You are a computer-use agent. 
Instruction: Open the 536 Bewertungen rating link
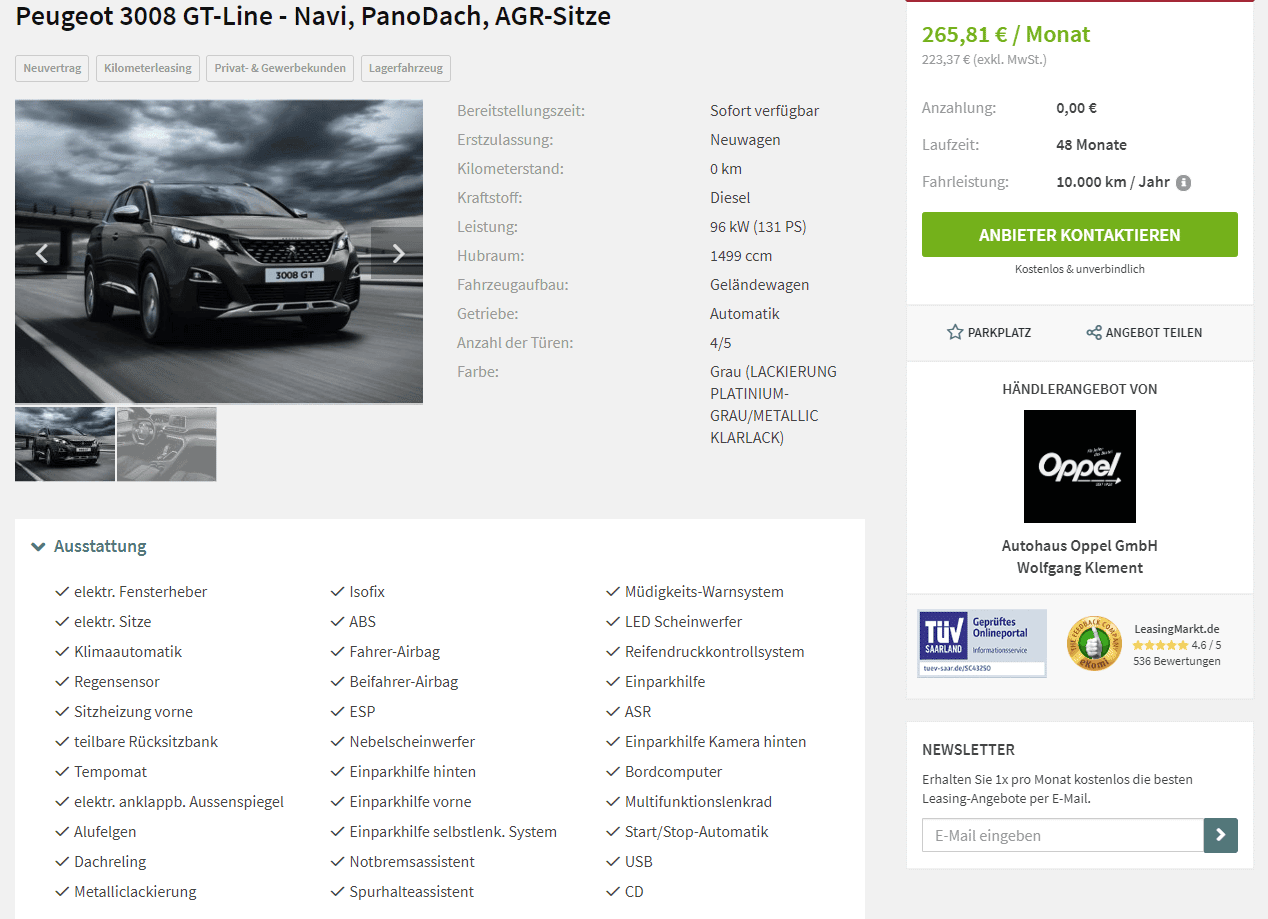click(x=1177, y=661)
